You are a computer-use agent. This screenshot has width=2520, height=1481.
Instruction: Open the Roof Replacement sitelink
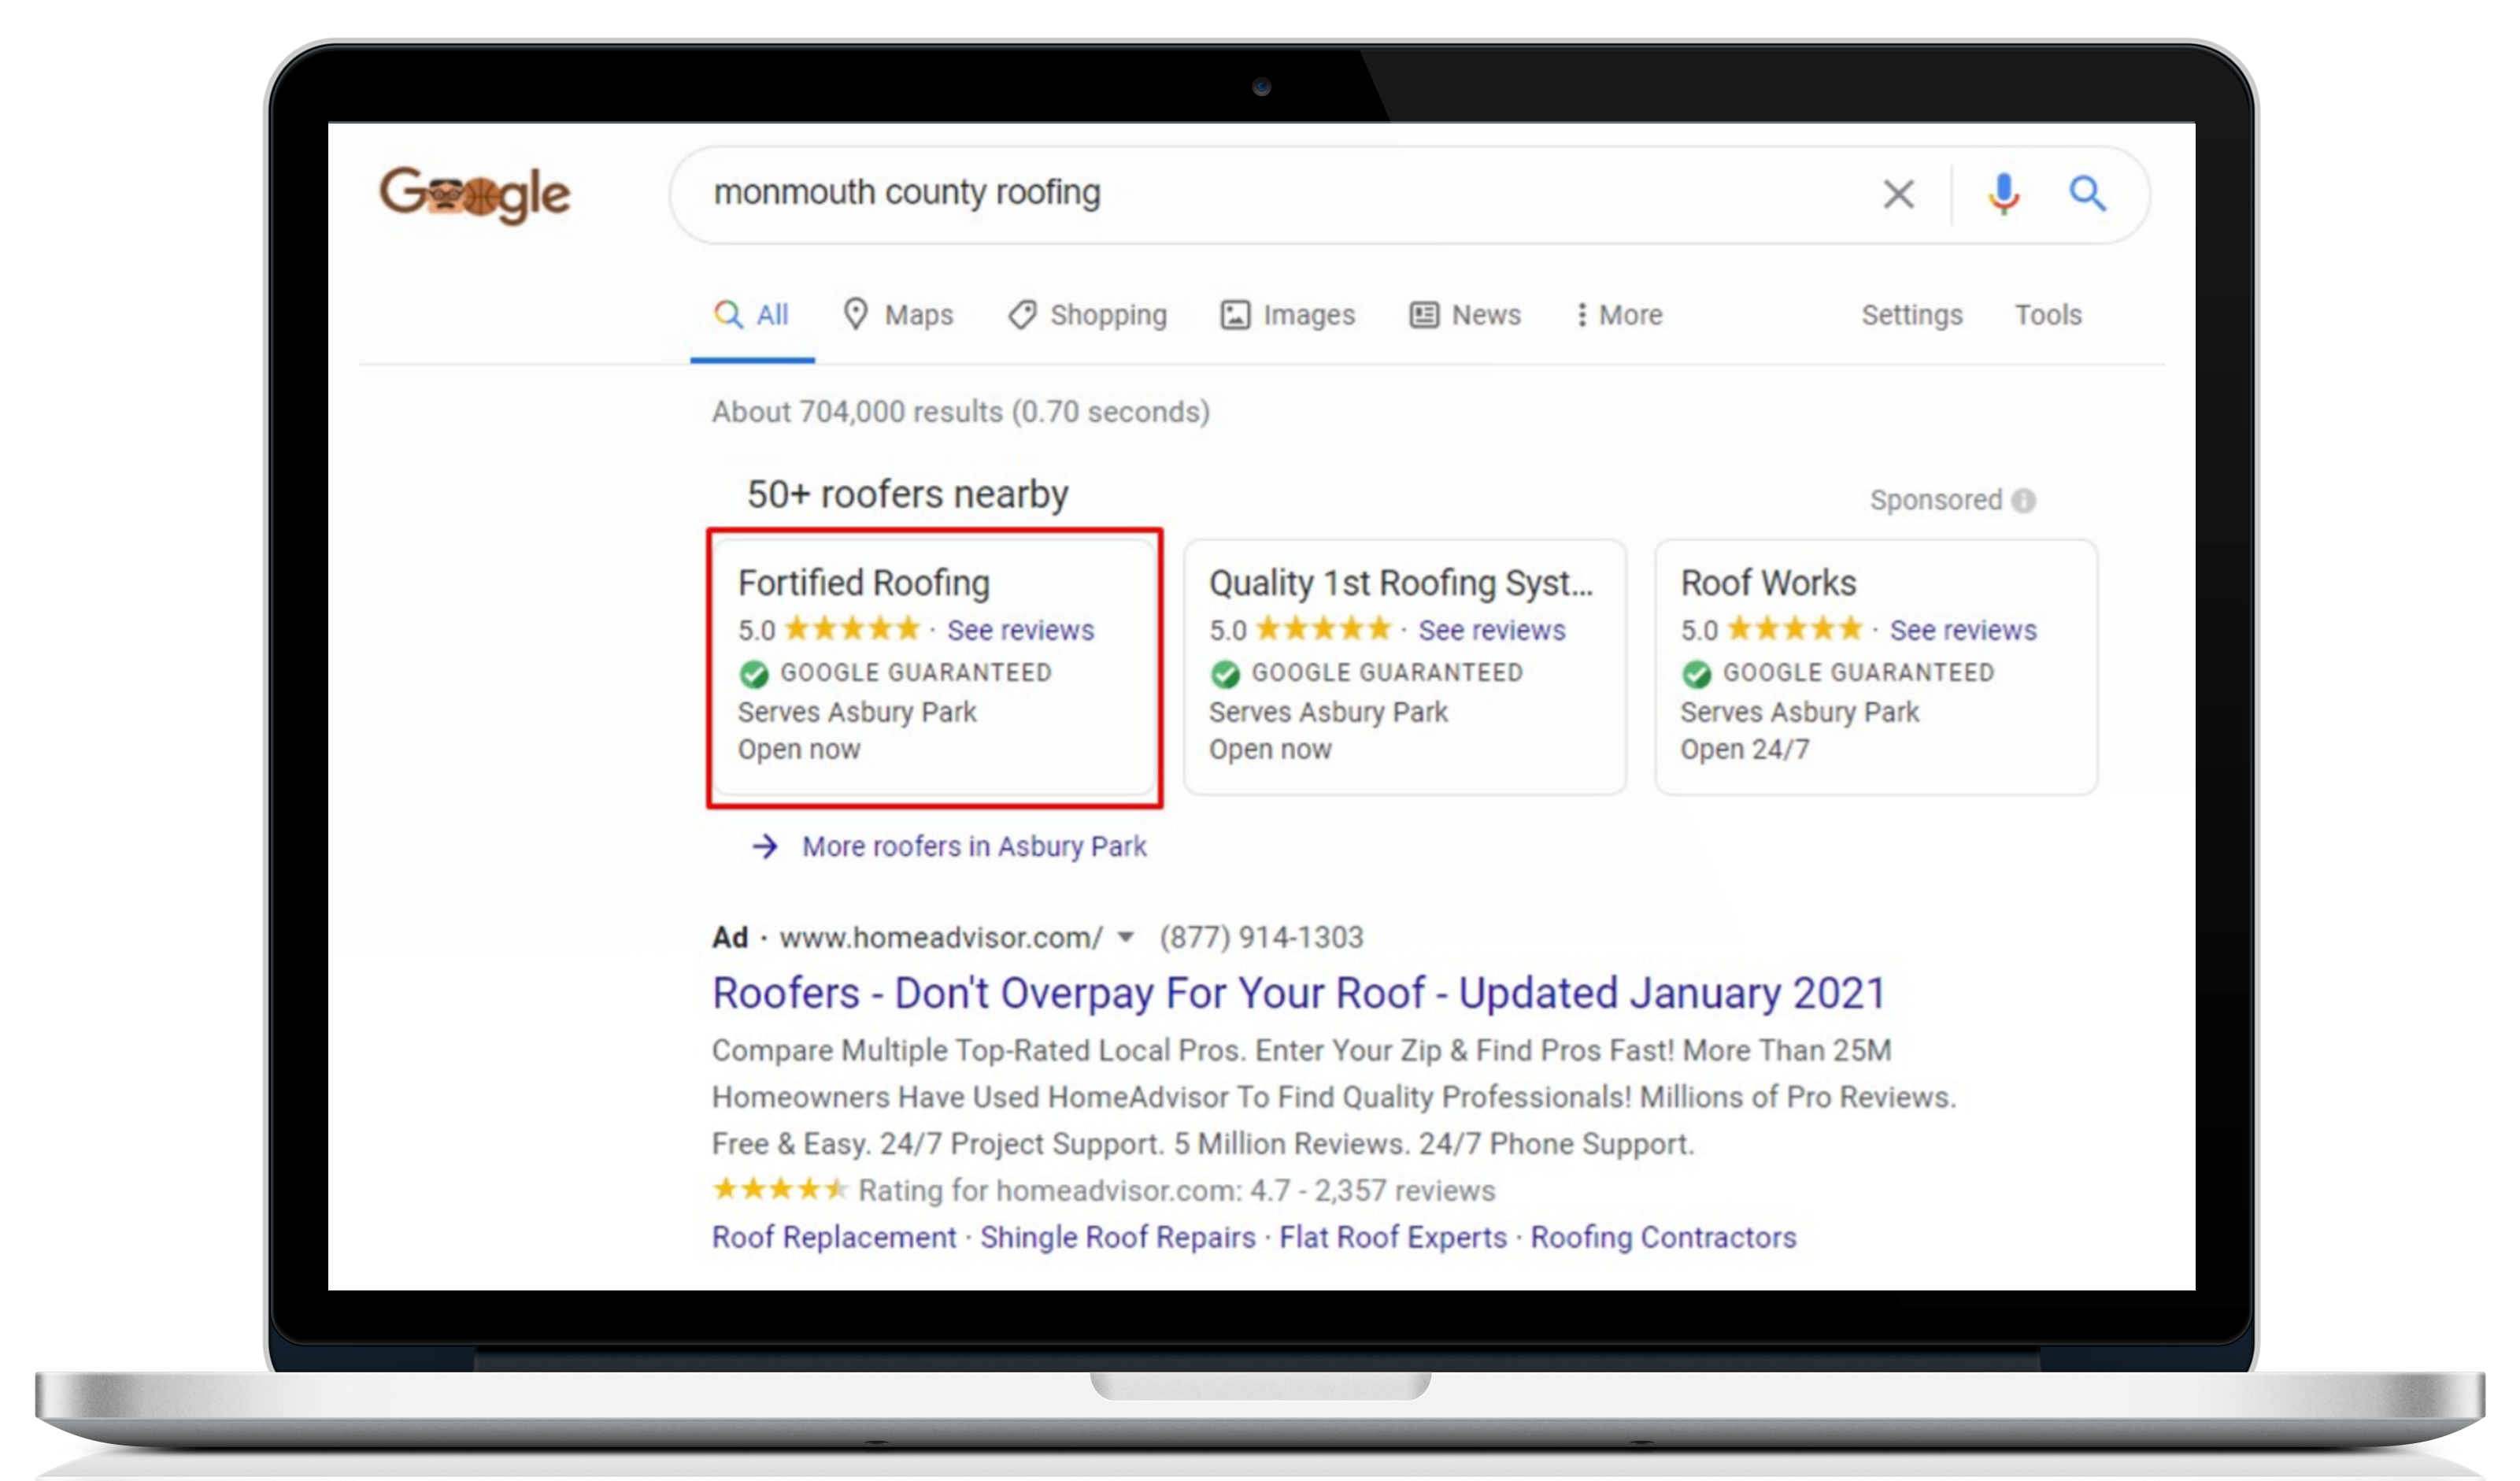(x=834, y=1238)
